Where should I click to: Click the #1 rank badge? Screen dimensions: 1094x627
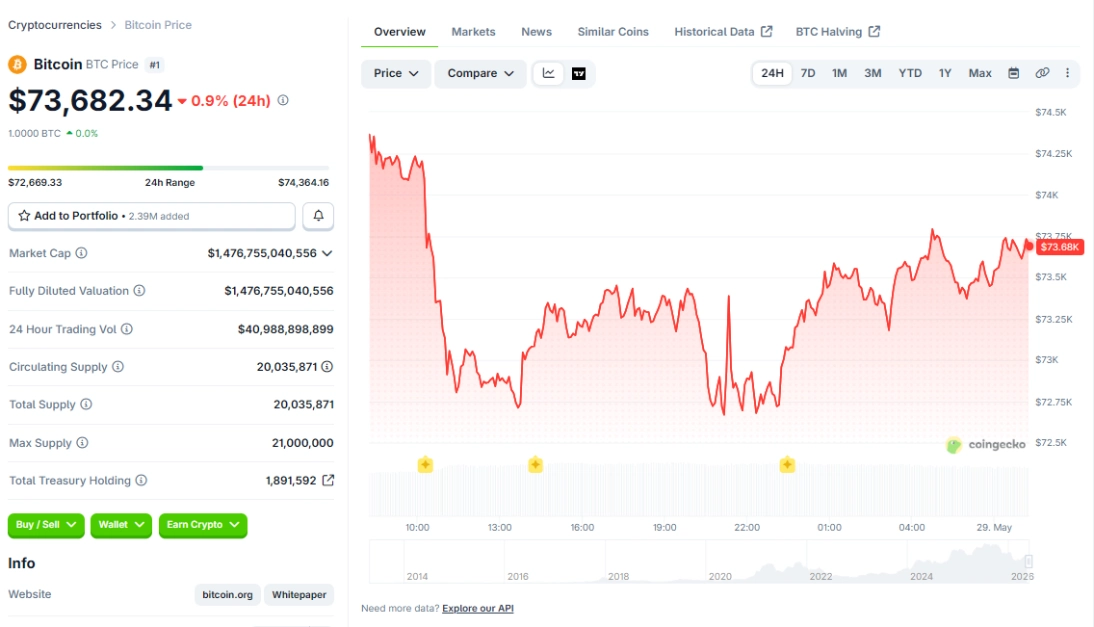pos(154,65)
